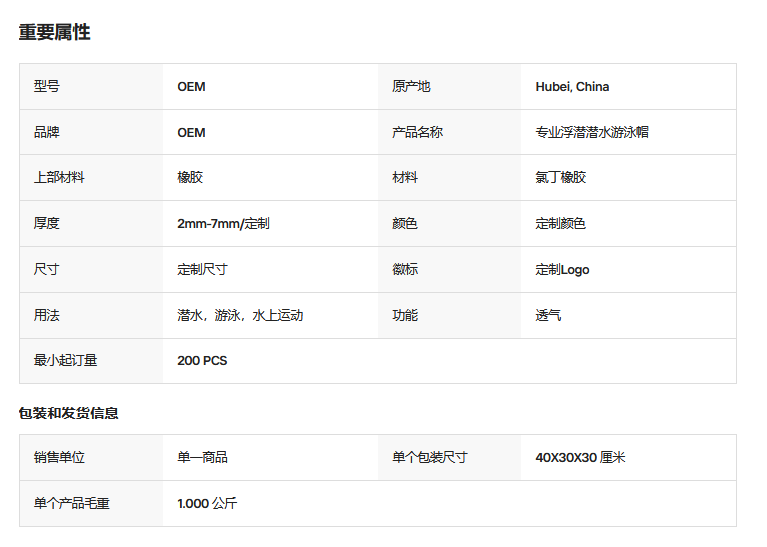
Task: Select the 单一商品 selling unit value
Action: pyautogui.click(x=202, y=457)
